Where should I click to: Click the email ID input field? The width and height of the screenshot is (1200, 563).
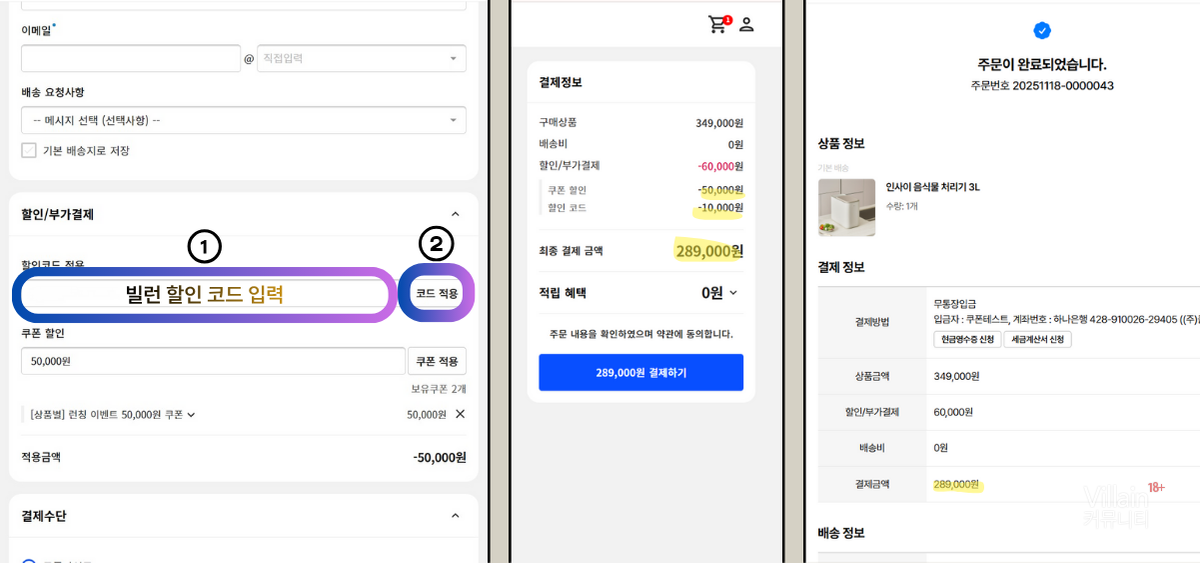click(x=131, y=58)
